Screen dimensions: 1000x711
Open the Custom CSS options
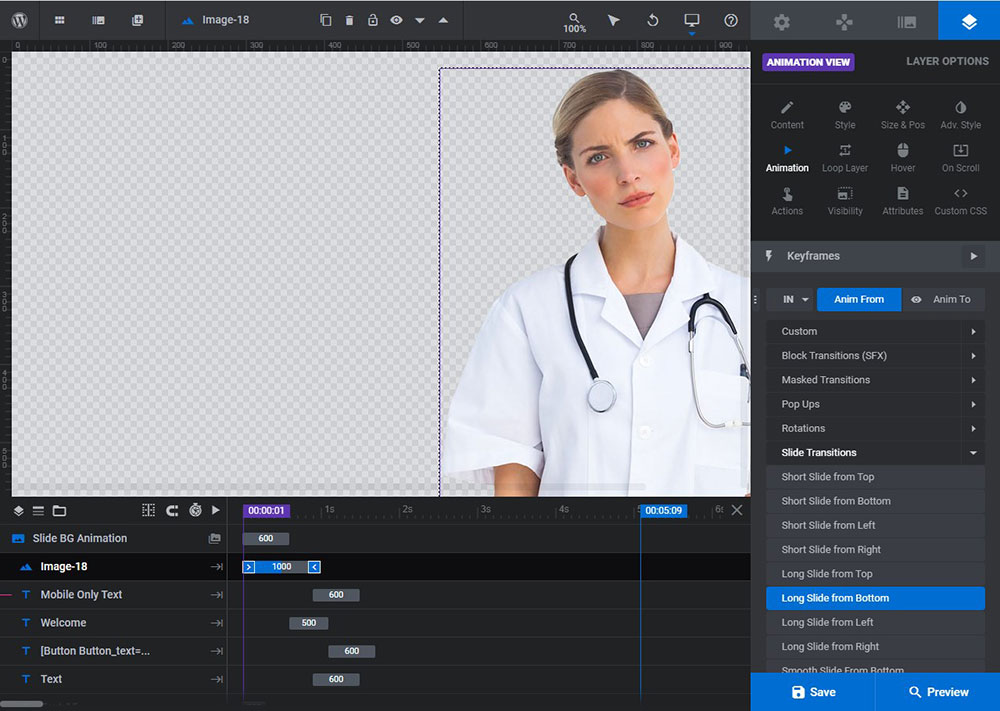pyautogui.click(x=960, y=202)
